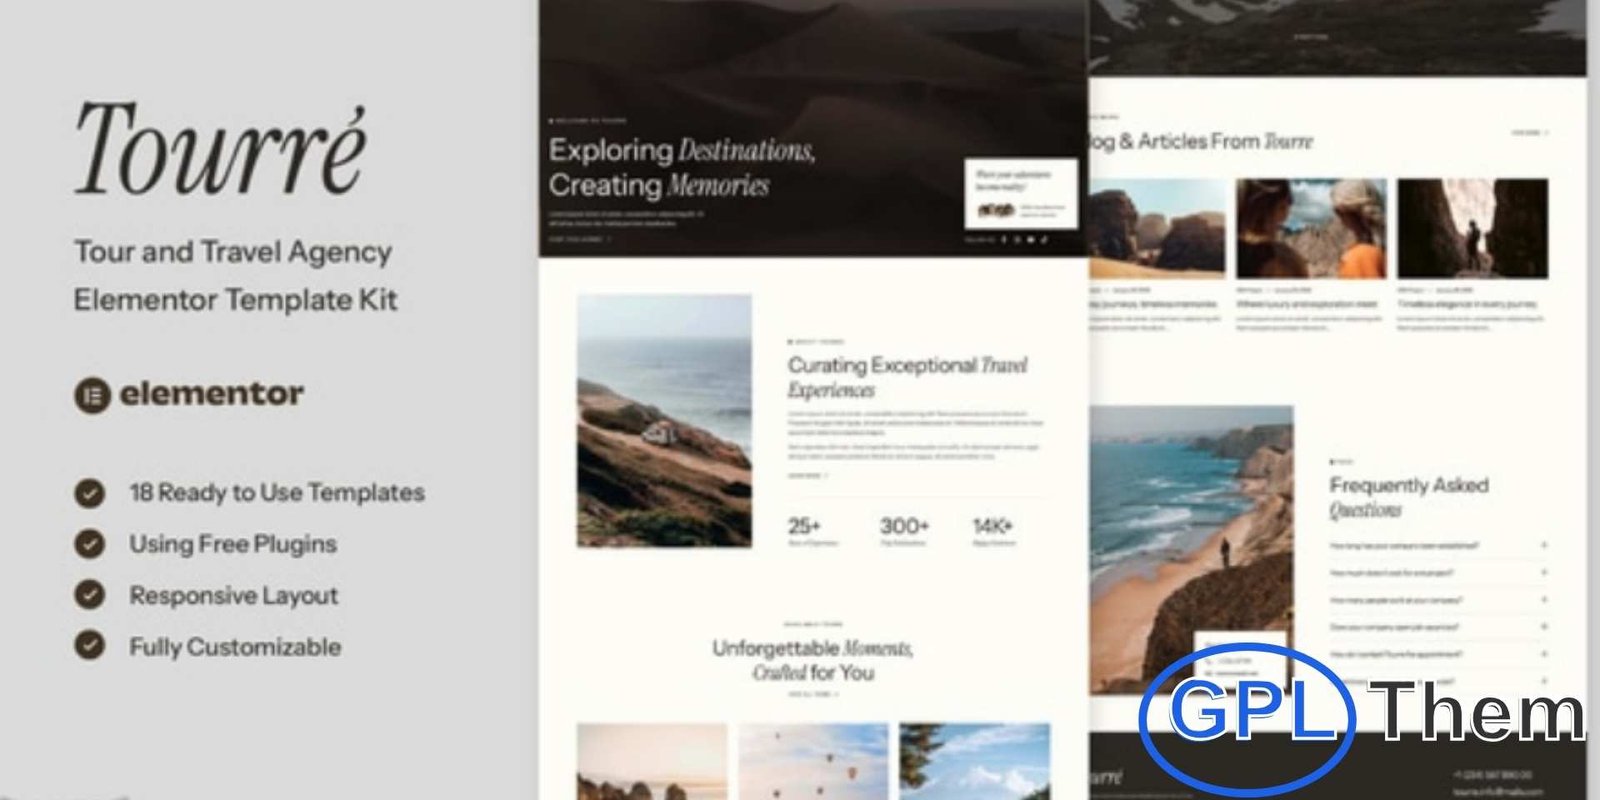Expand the second FAQ question plus icon
Viewport: 1600px width, 800px height.
tap(1544, 573)
